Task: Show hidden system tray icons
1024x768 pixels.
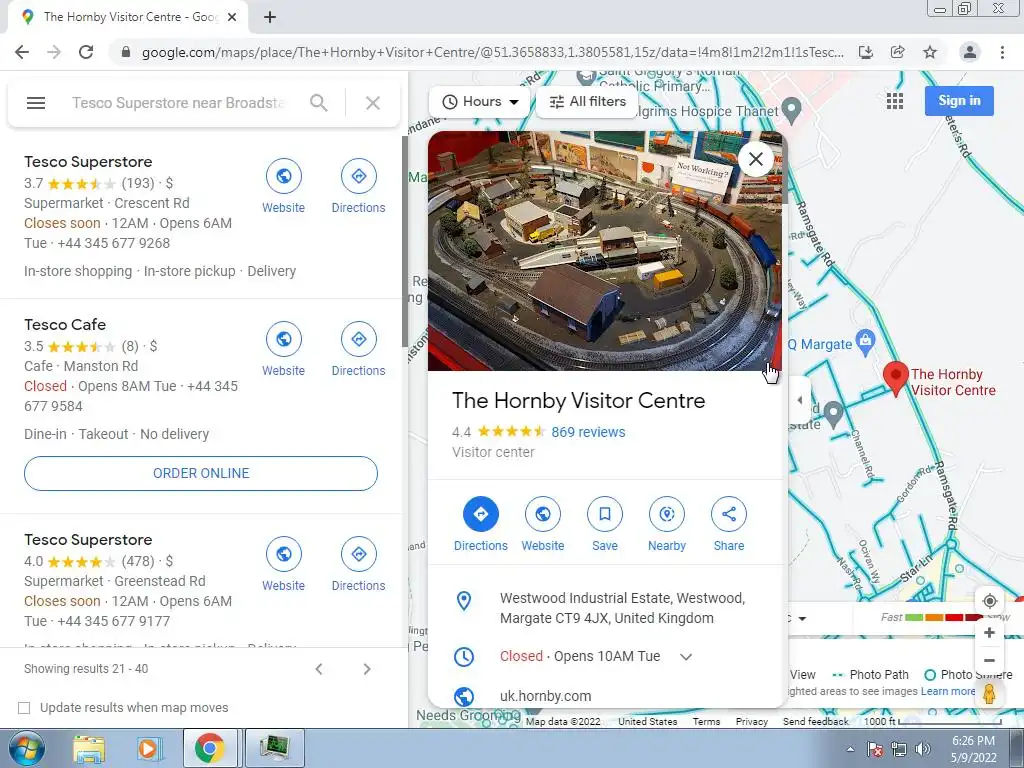Action: pos(850,749)
